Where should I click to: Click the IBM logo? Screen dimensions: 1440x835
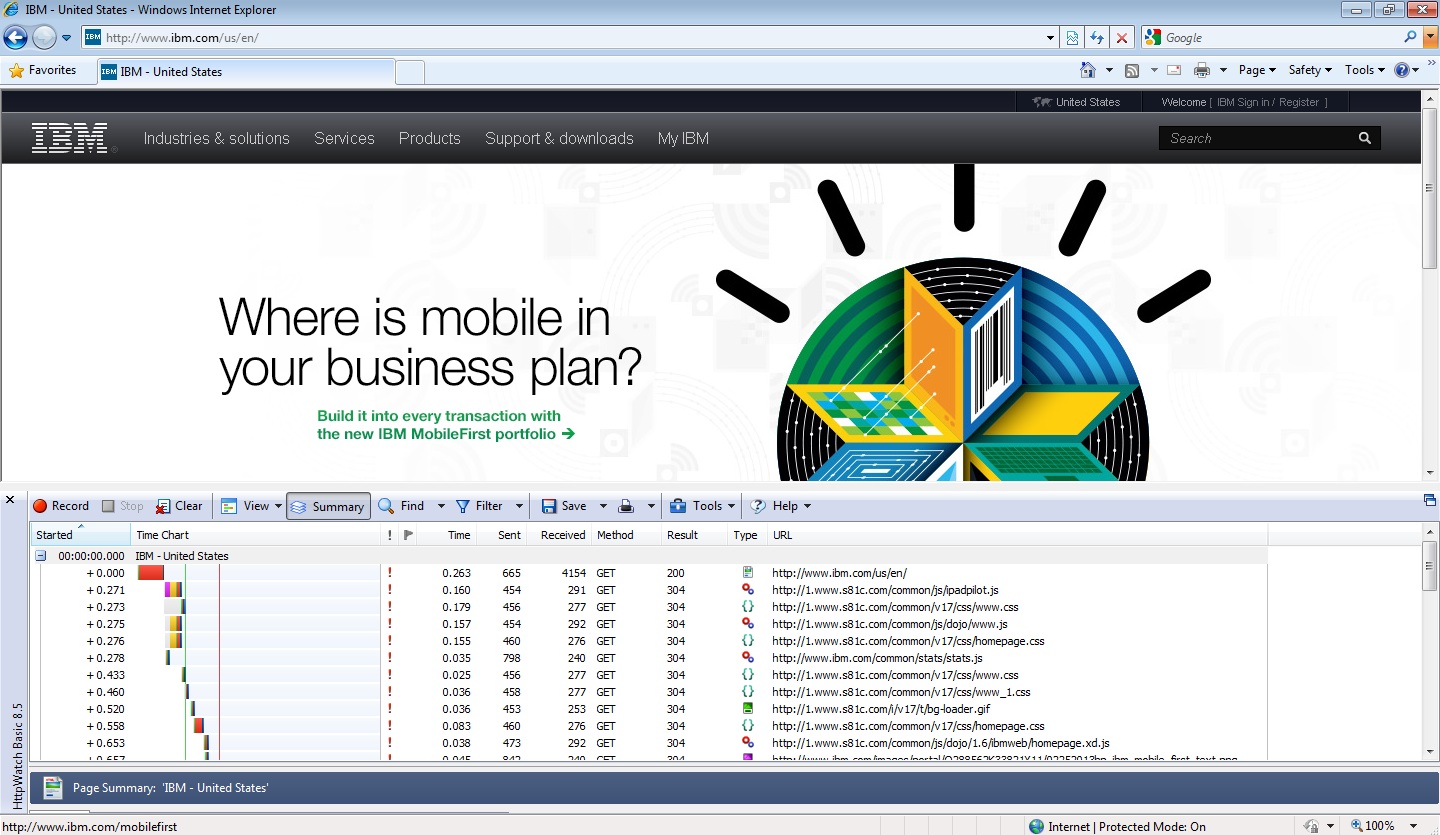click(71, 138)
